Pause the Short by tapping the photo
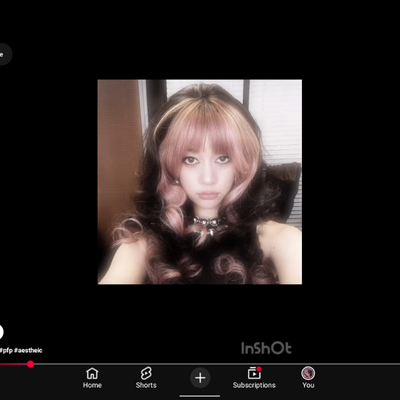This screenshot has height=400, width=400. [x=200, y=182]
